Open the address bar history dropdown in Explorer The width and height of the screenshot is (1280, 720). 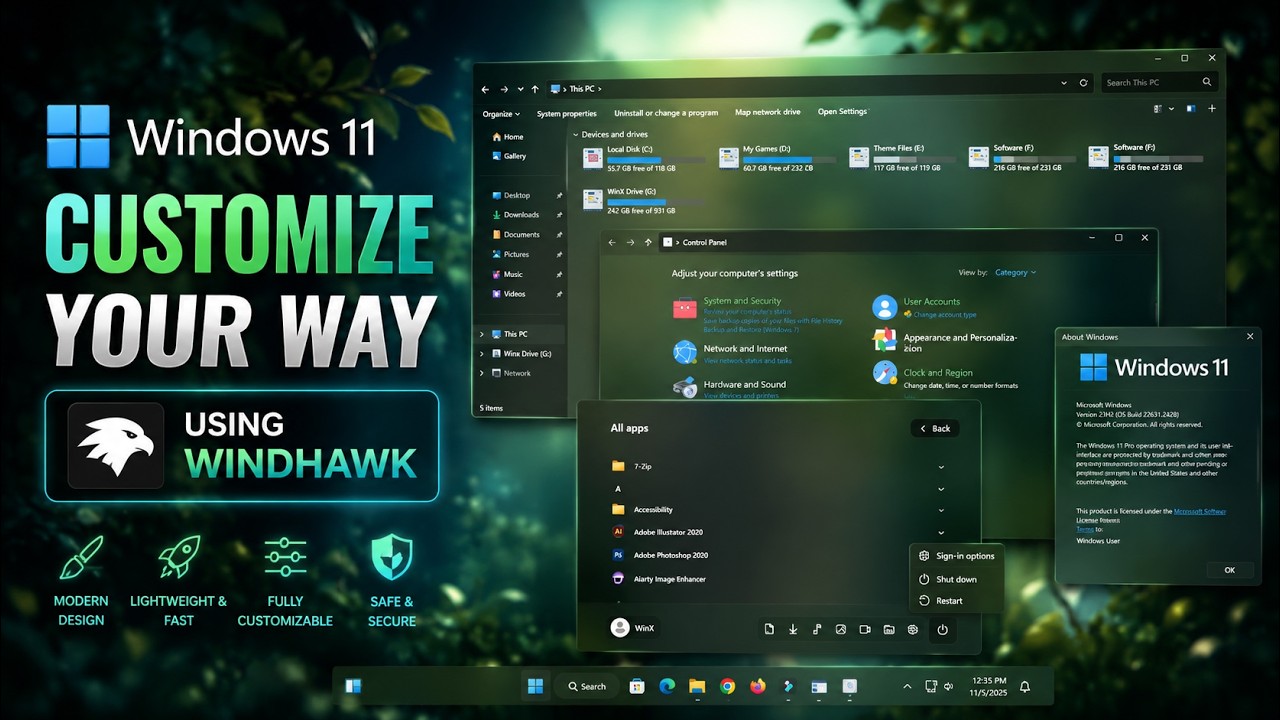coord(1065,83)
